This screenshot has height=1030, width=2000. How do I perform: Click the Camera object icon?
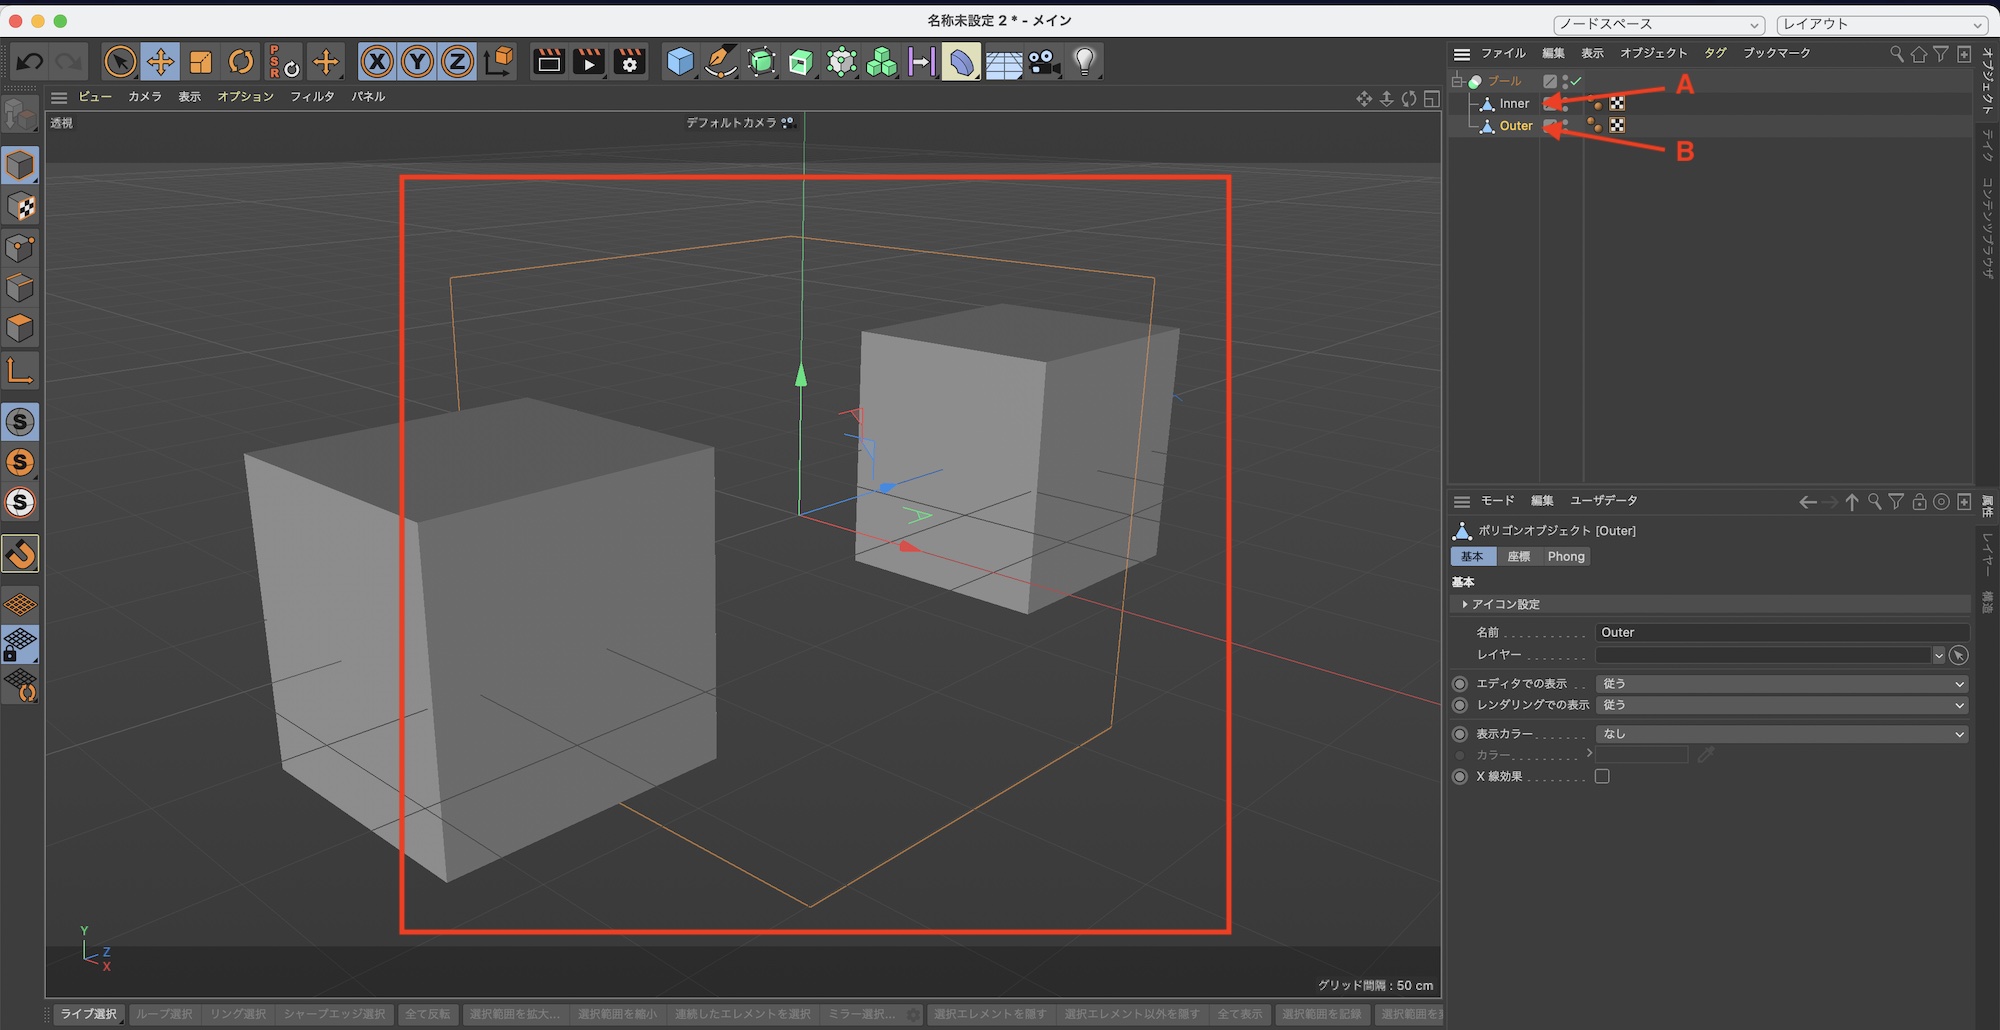pyautogui.click(x=1044, y=62)
